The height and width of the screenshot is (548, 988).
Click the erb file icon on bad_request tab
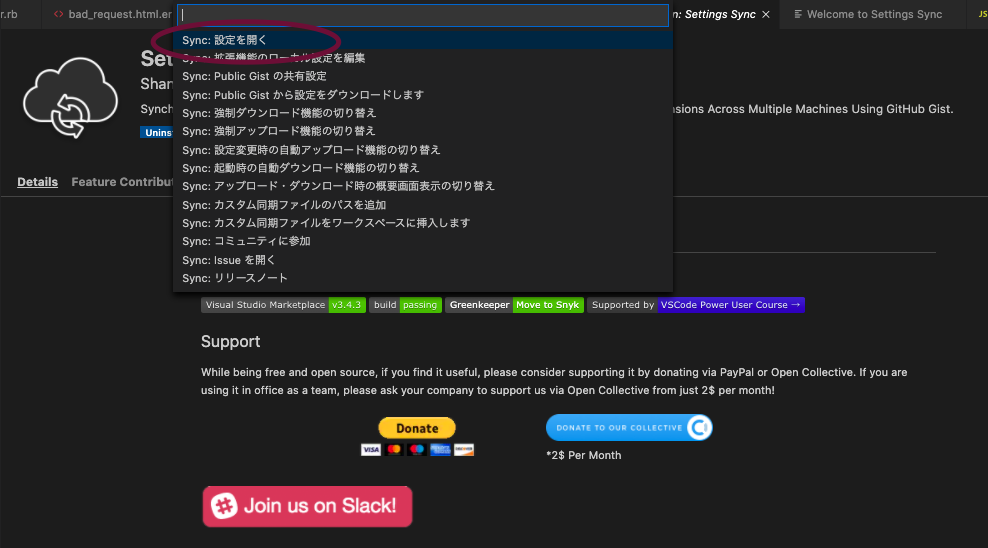(59, 14)
